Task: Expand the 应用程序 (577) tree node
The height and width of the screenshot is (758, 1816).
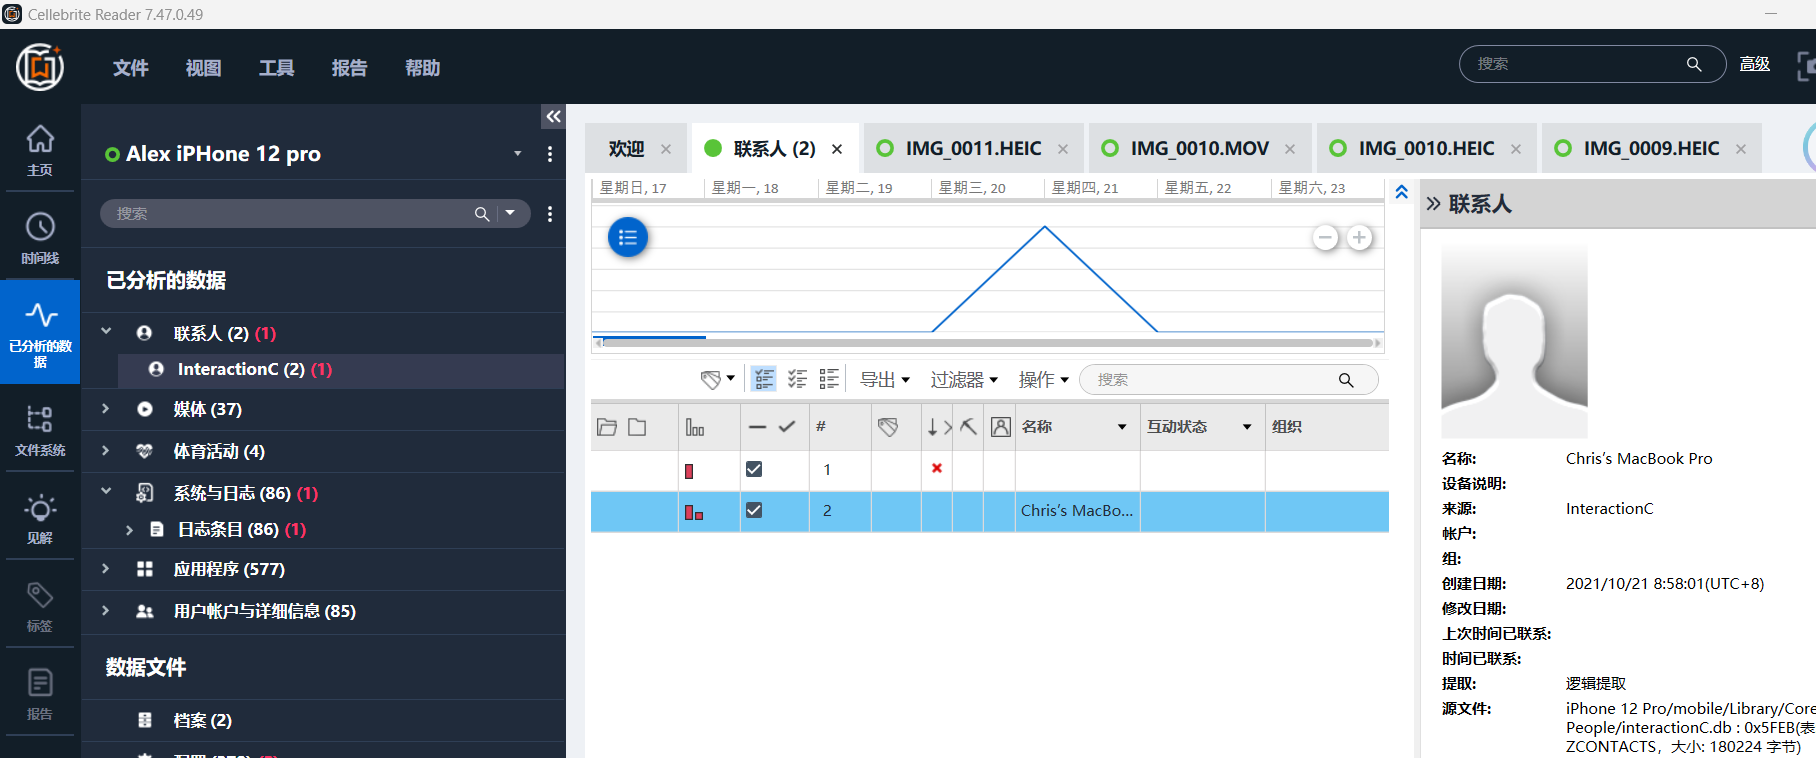Action: pyautogui.click(x=106, y=568)
